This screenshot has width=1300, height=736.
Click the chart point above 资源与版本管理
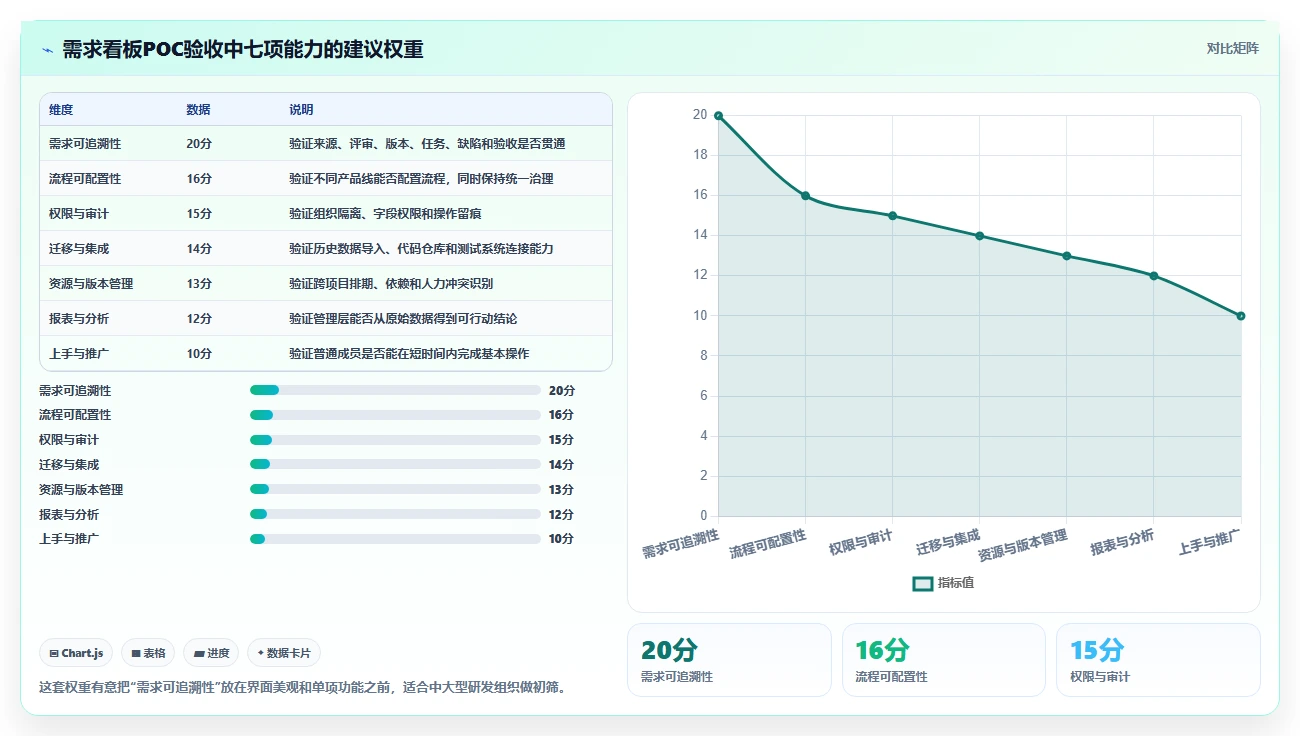(x=1066, y=256)
